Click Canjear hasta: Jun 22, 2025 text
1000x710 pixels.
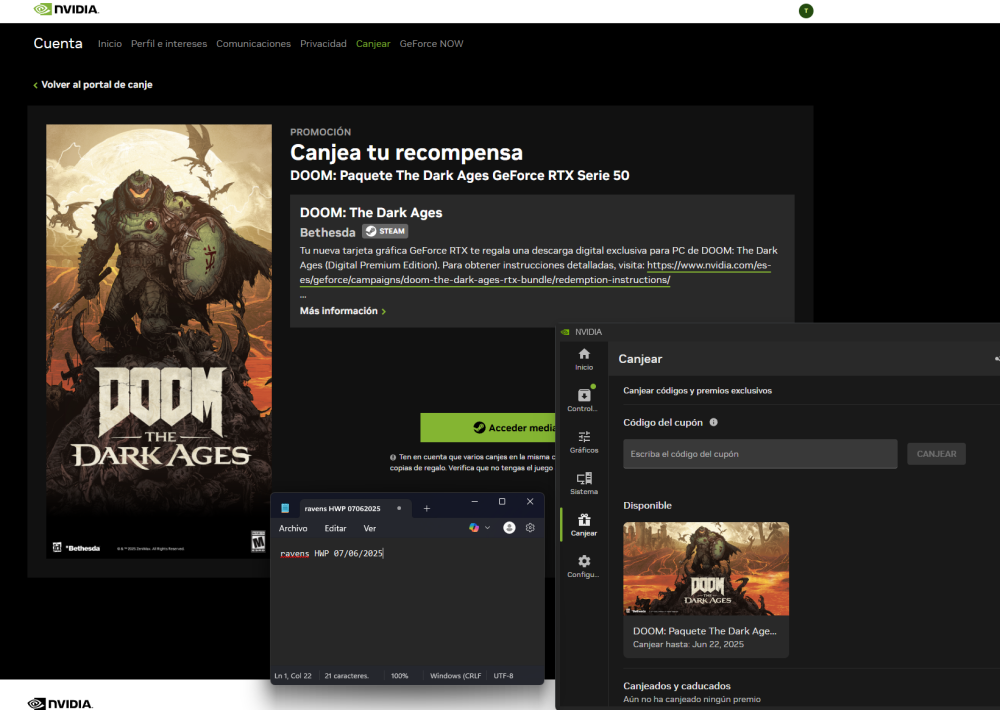pyautogui.click(x=688, y=644)
